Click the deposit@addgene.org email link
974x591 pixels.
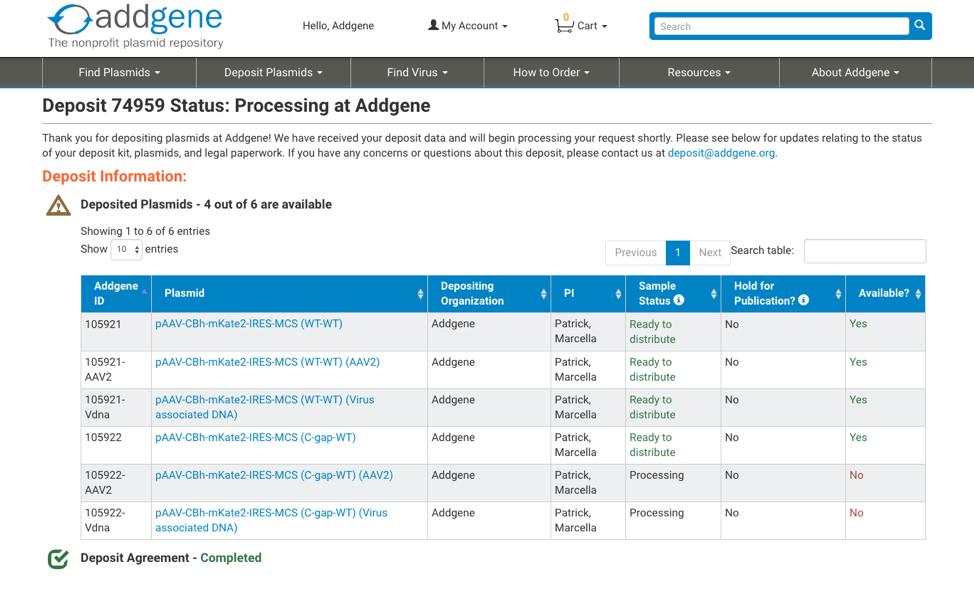721,153
